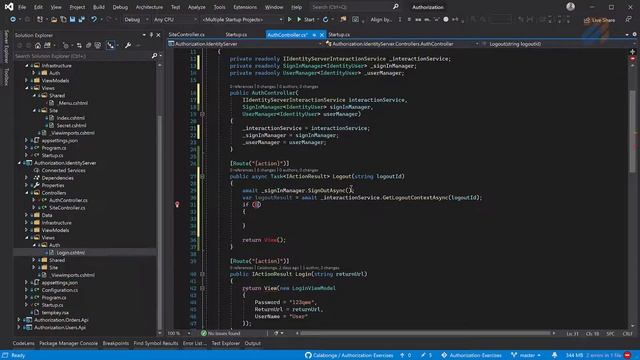
Task: Expand the Data folder
Action: [x=27, y=215]
